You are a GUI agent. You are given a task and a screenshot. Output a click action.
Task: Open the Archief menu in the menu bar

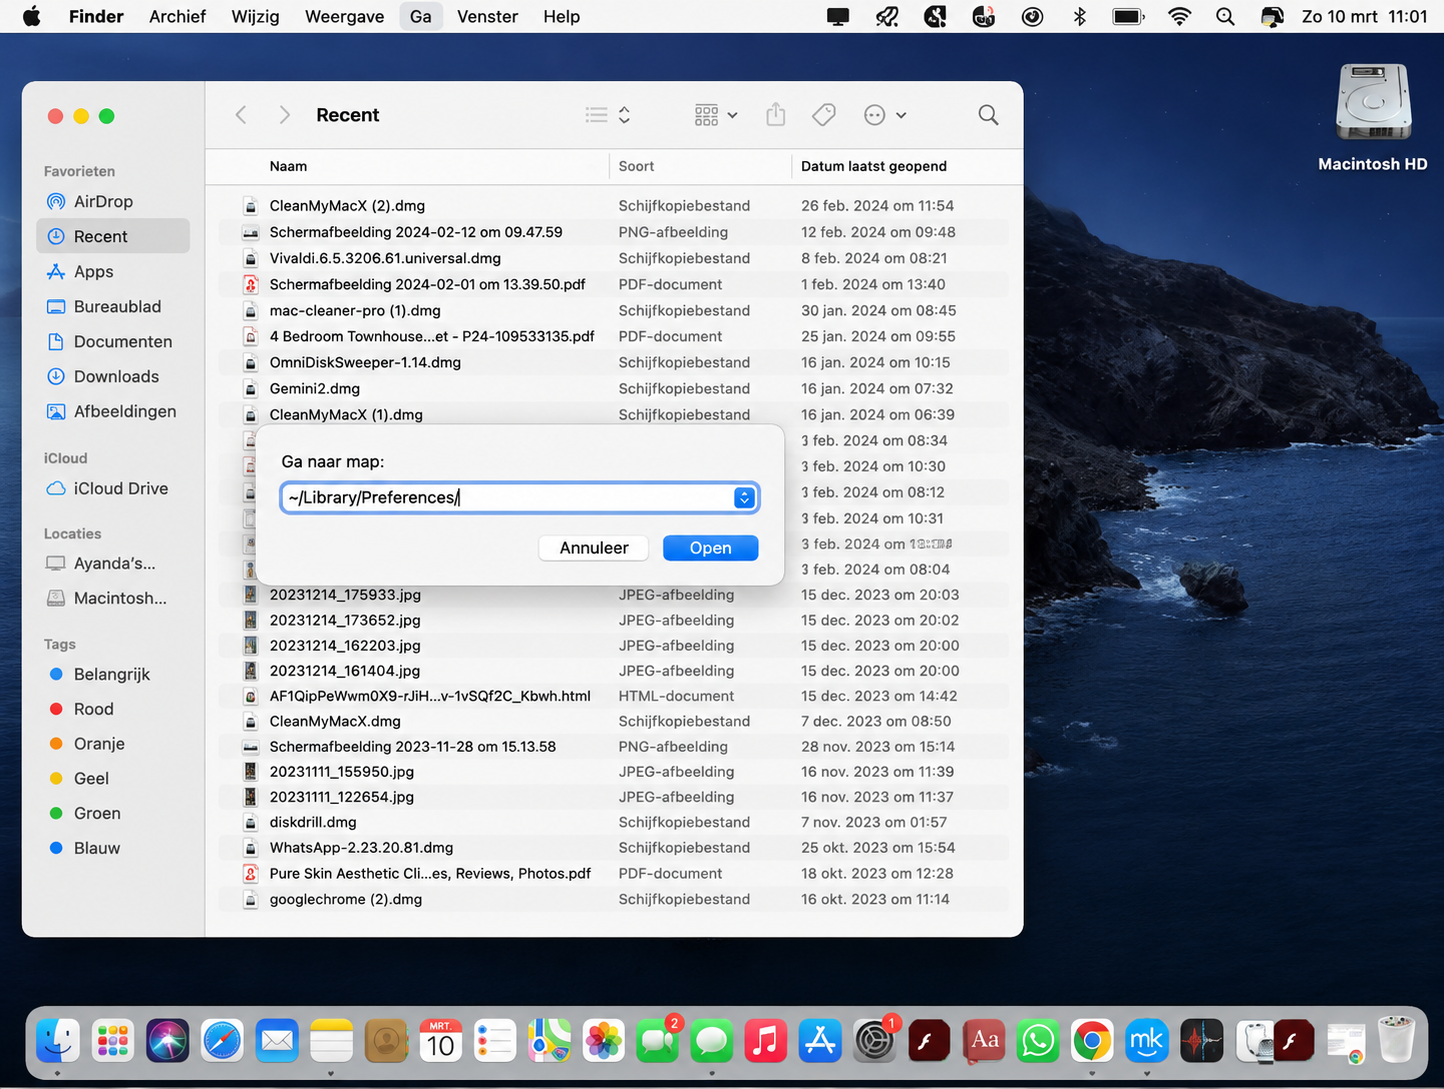point(177,16)
